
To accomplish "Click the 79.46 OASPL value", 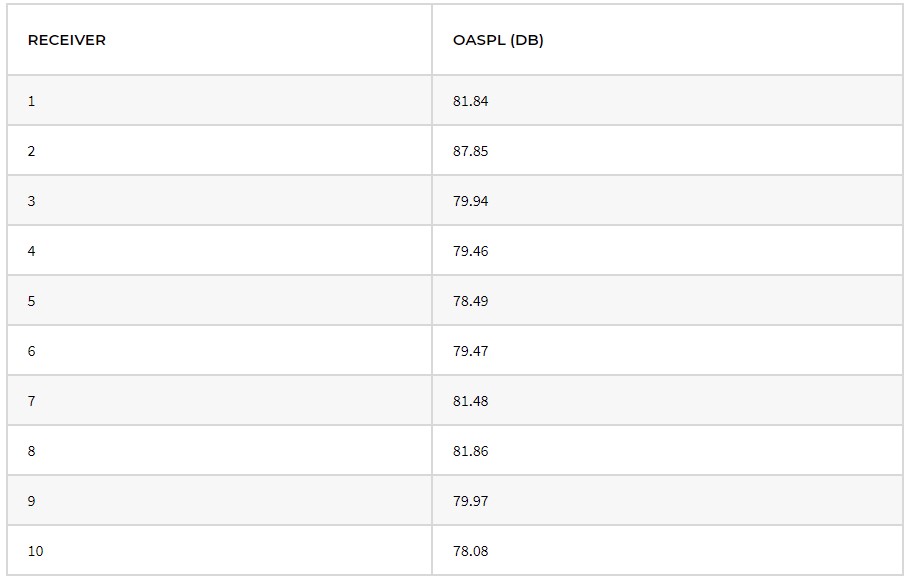I will [x=470, y=251].
